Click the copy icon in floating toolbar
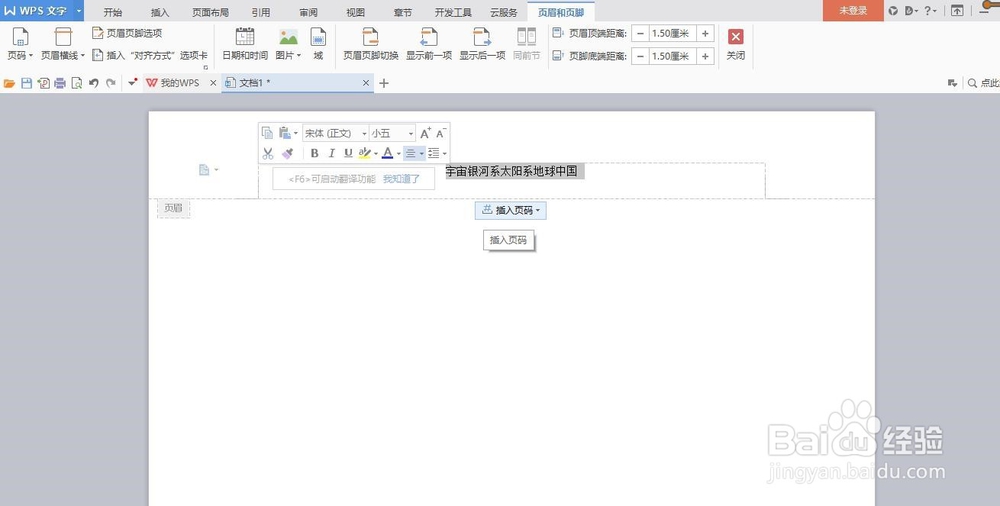This screenshot has width=1000, height=506. pyautogui.click(x=267, y=133)
